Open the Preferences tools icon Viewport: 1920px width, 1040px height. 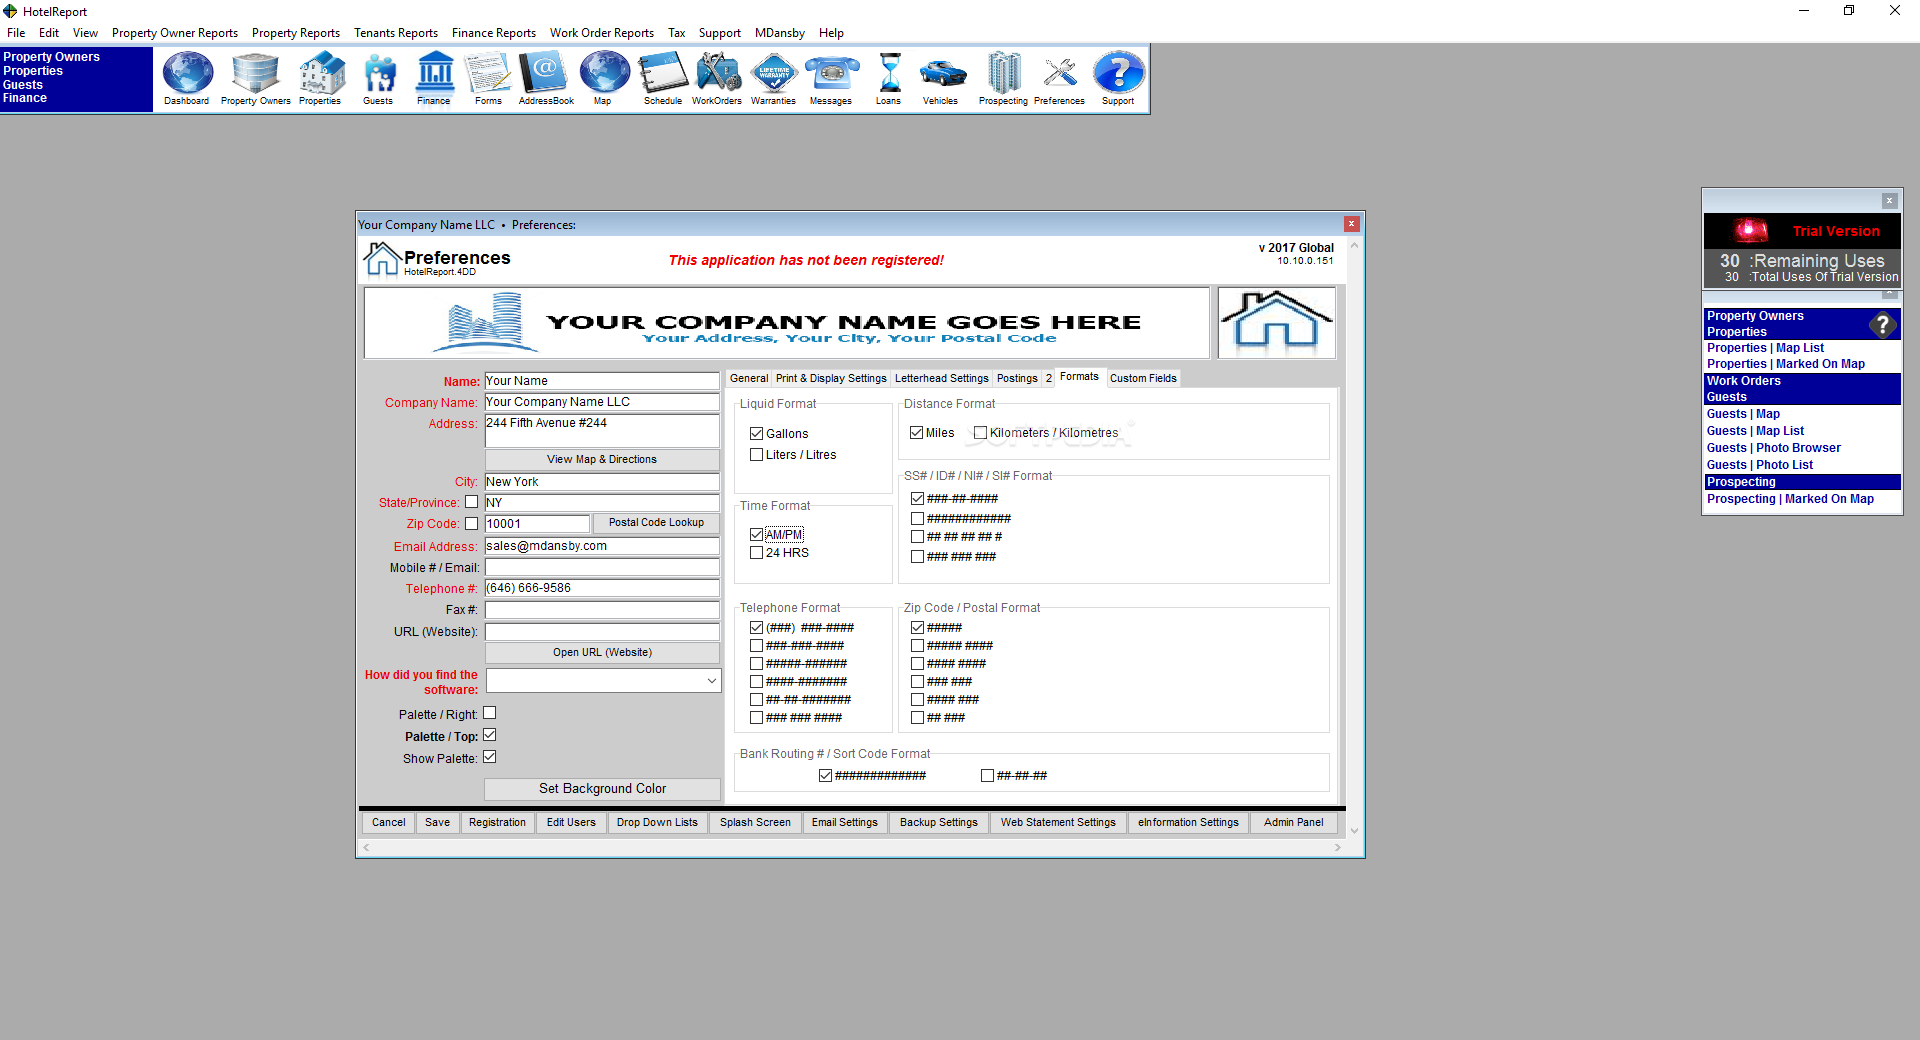tap(1060, 78)
